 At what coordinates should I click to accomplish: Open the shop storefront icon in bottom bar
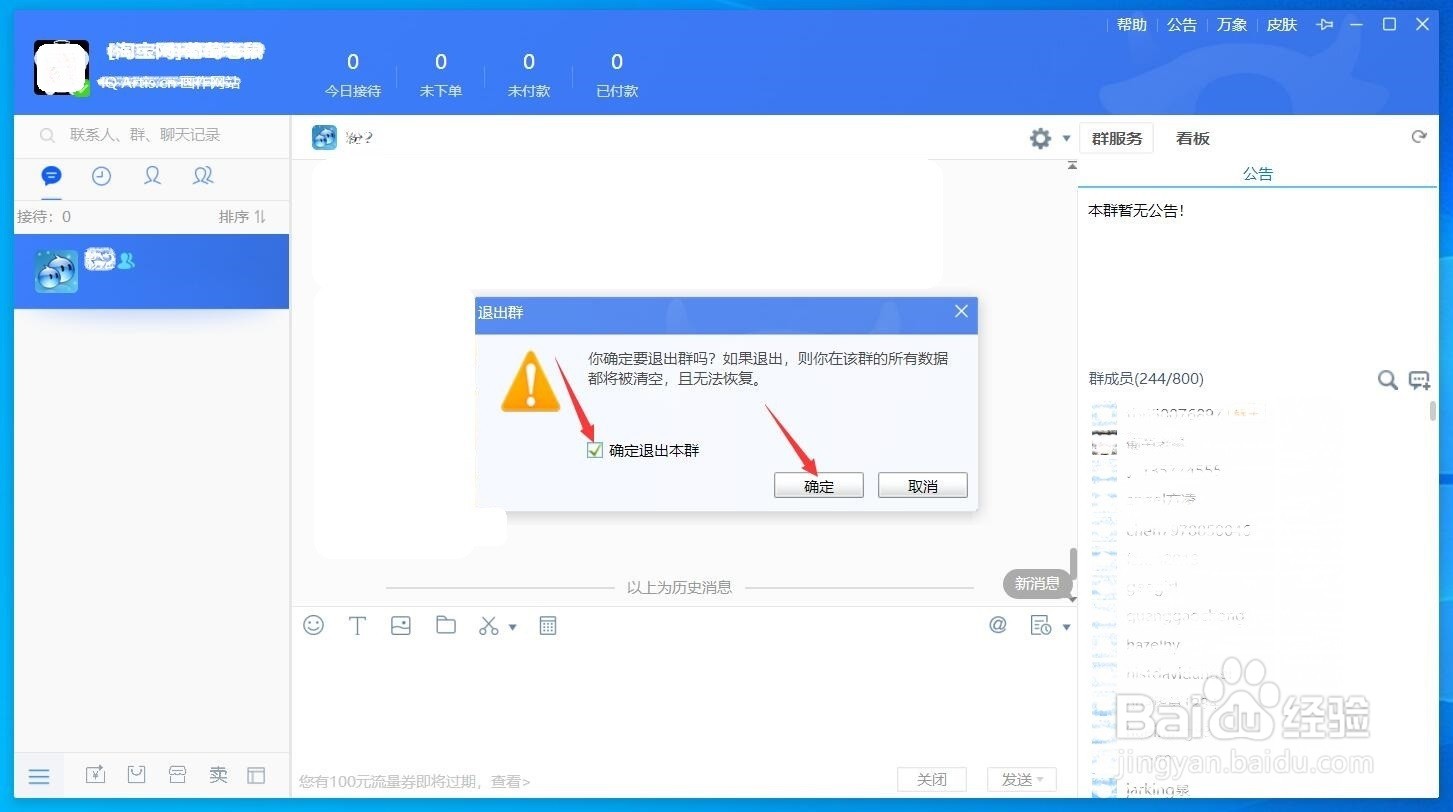point(177,775)
